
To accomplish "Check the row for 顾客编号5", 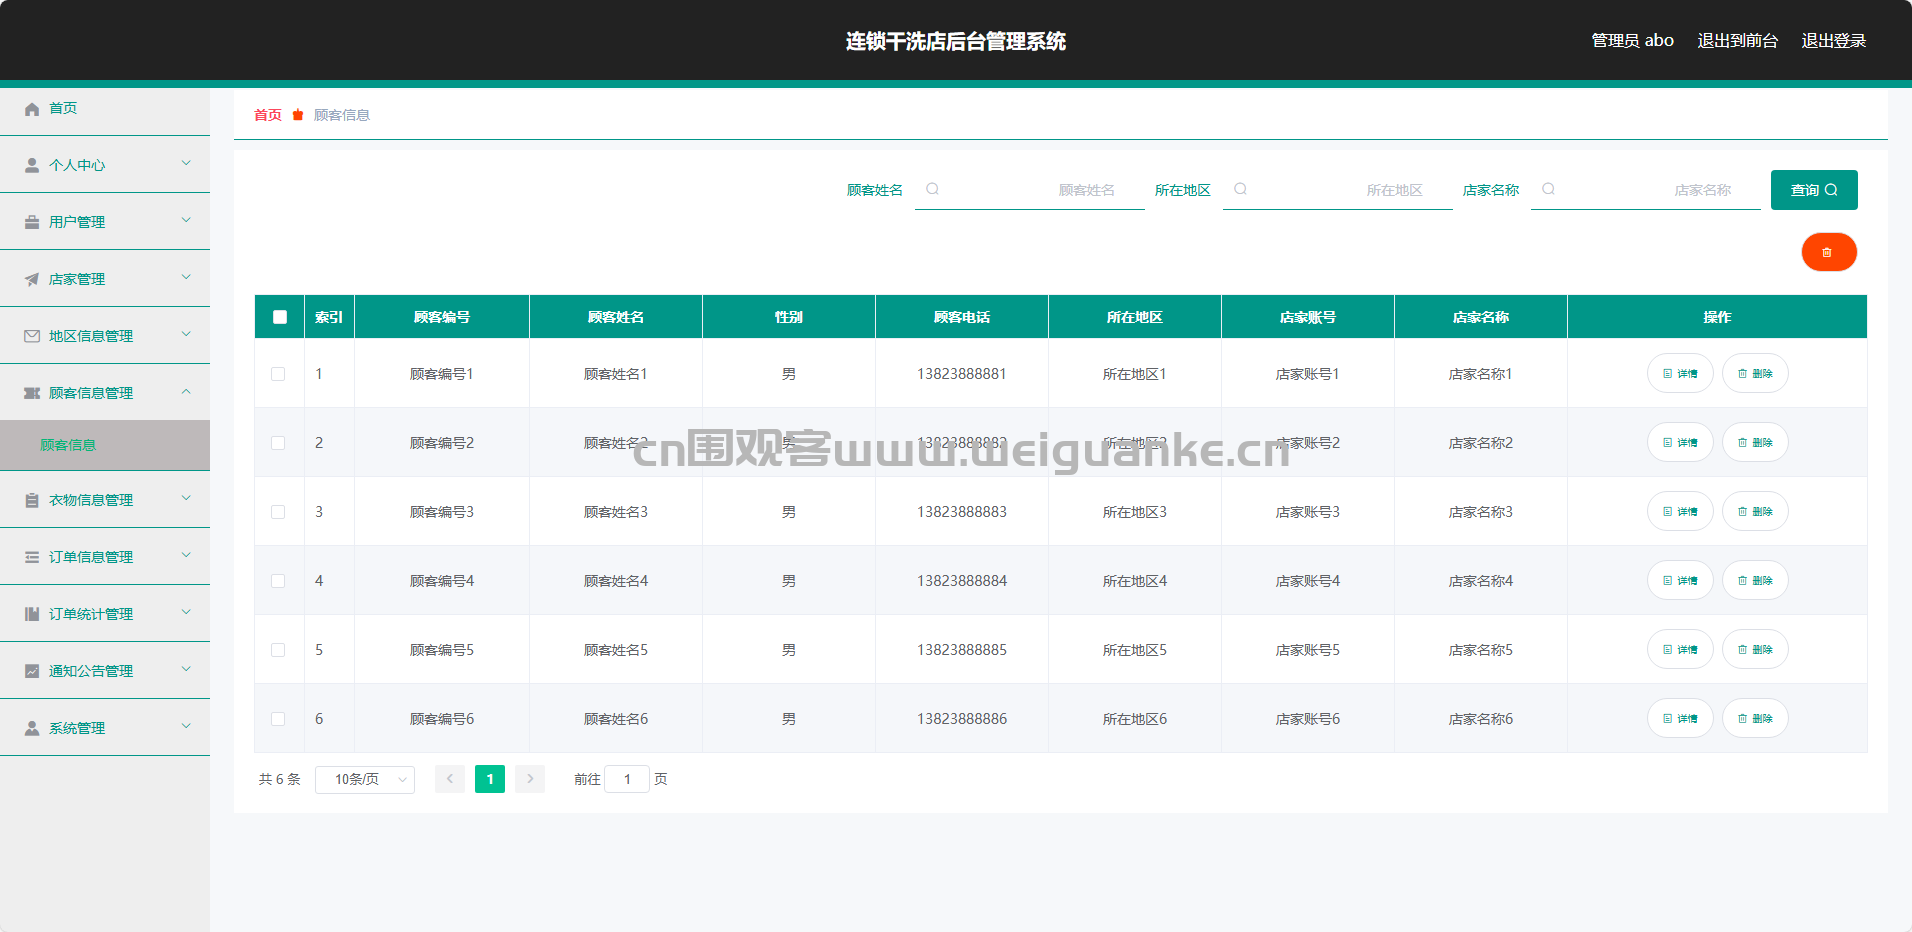I will click(x=278, y=650).
